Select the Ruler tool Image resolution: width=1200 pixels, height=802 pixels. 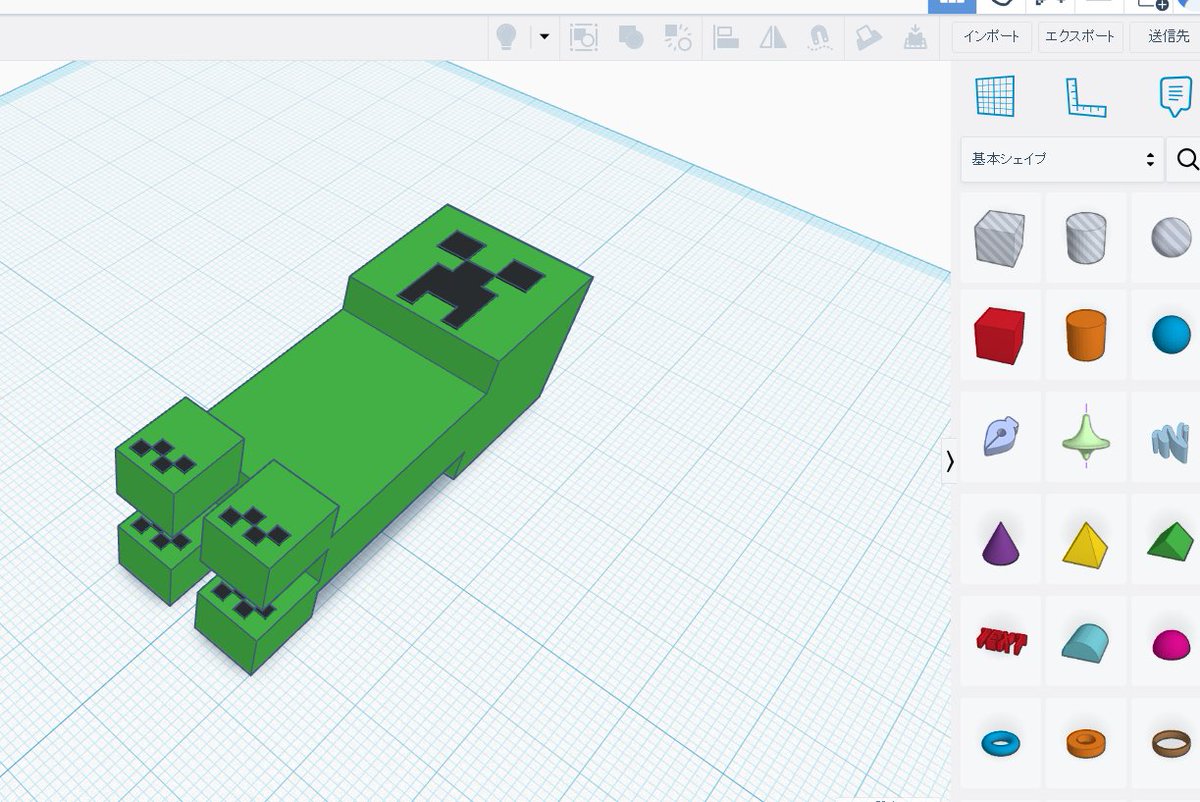pyautogui.click(x=1086, y=97)
